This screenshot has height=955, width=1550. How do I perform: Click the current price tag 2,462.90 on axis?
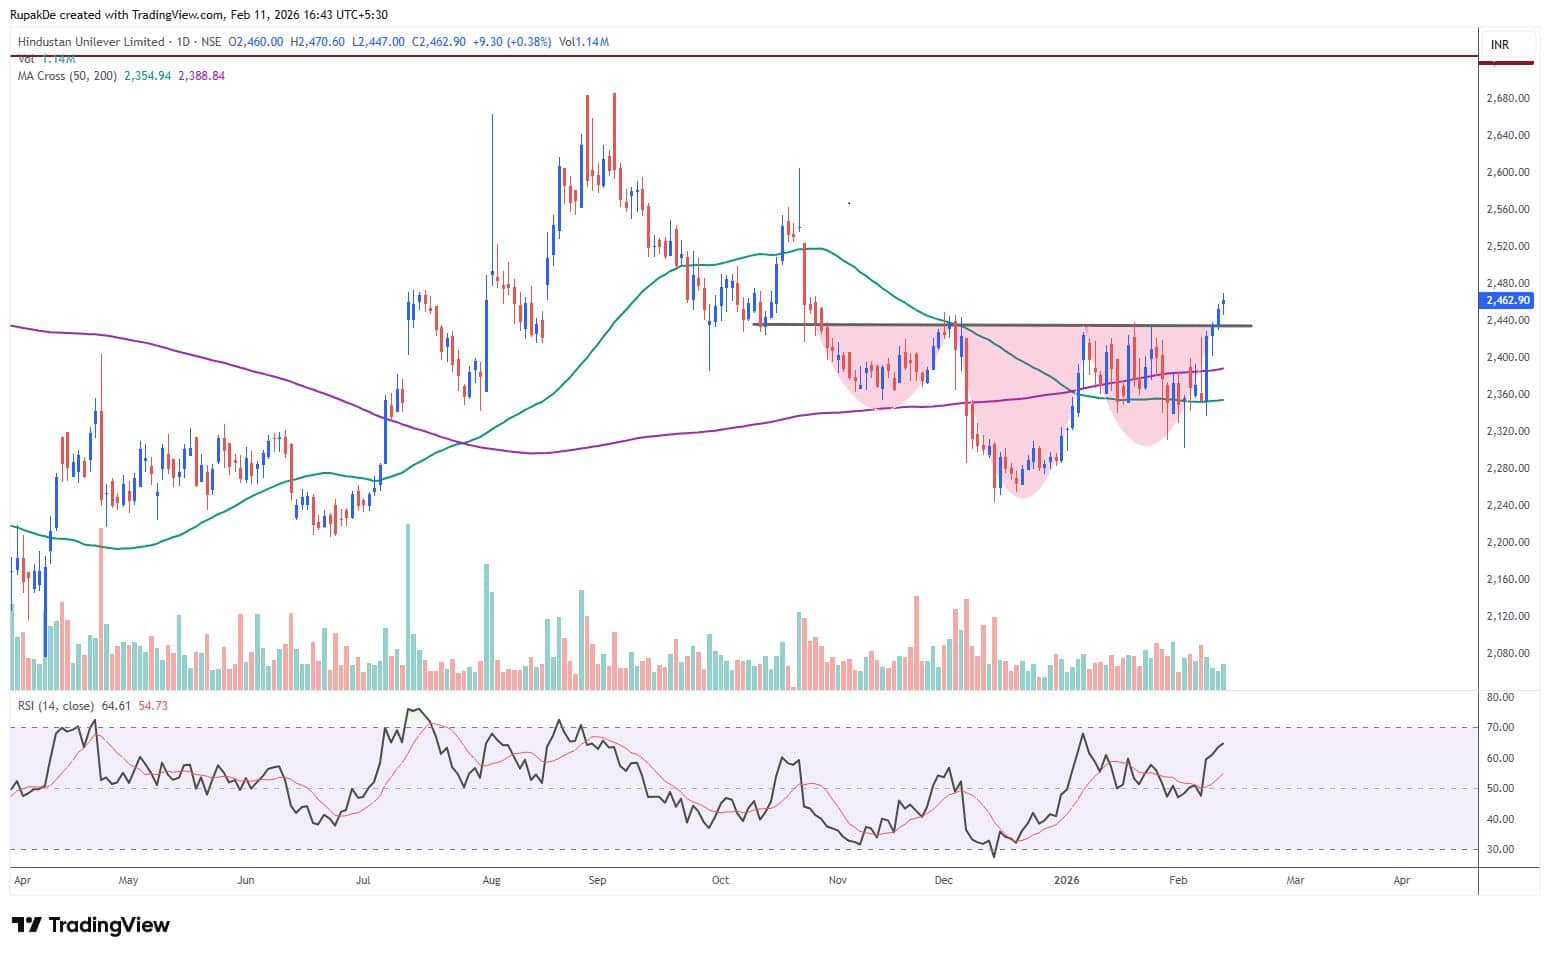(1508, 300)
